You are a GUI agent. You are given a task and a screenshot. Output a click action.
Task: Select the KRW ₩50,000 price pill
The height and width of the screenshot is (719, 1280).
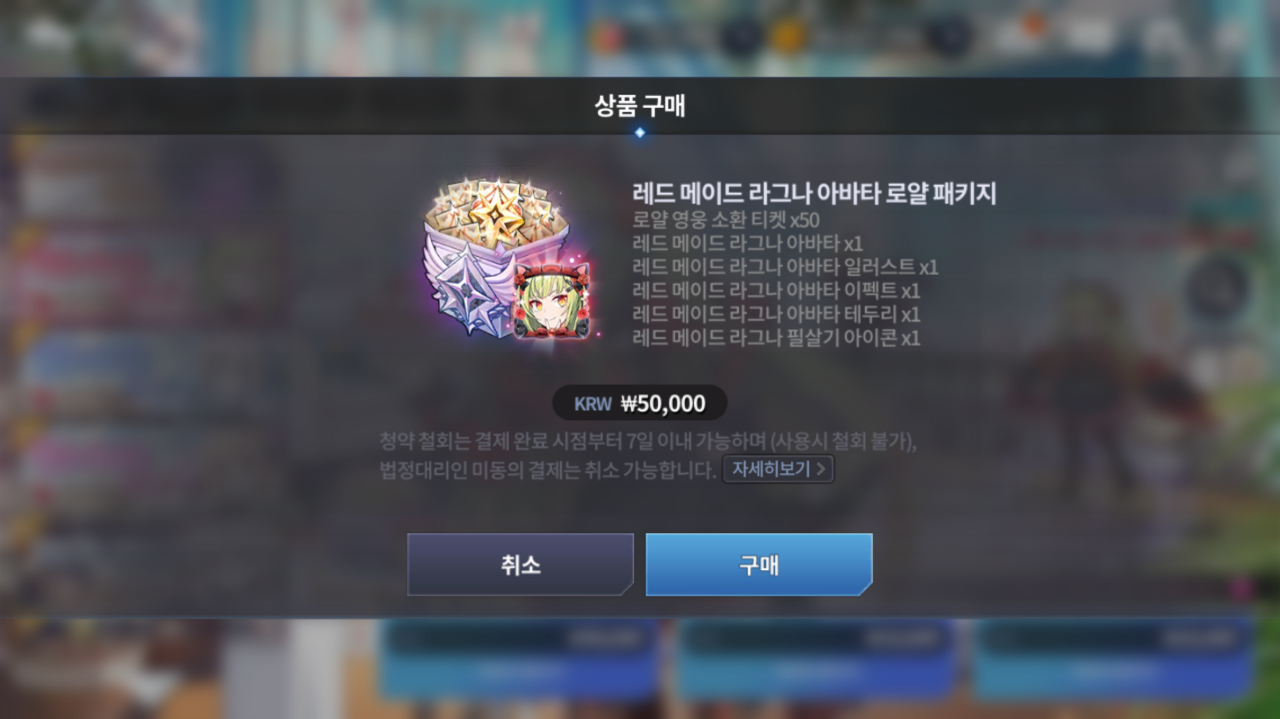point(640,404)
